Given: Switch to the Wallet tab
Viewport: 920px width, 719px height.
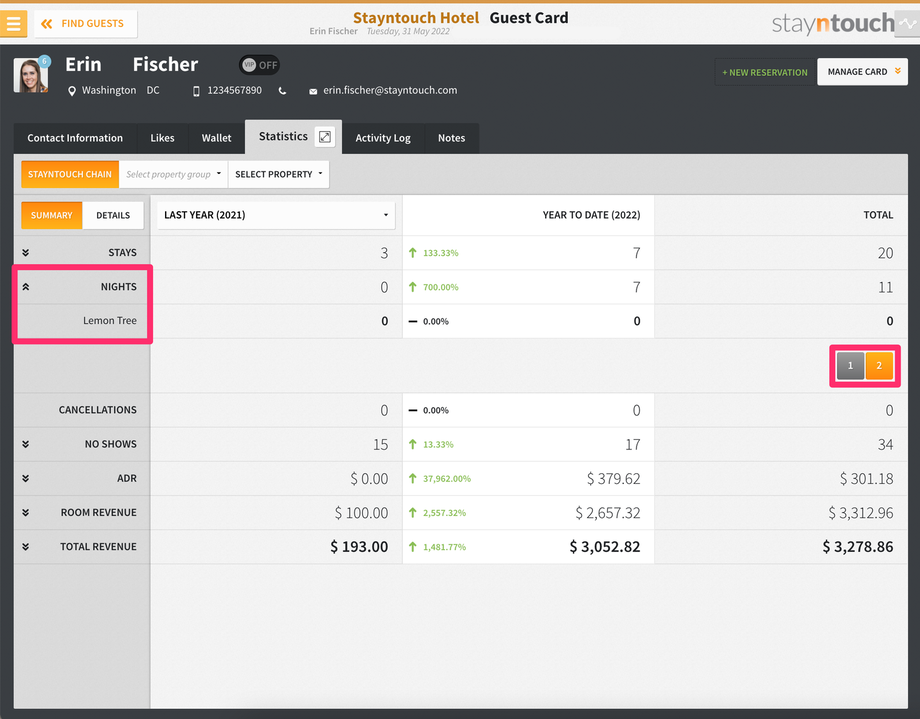Looking at the screenshot, I should 217,138.
